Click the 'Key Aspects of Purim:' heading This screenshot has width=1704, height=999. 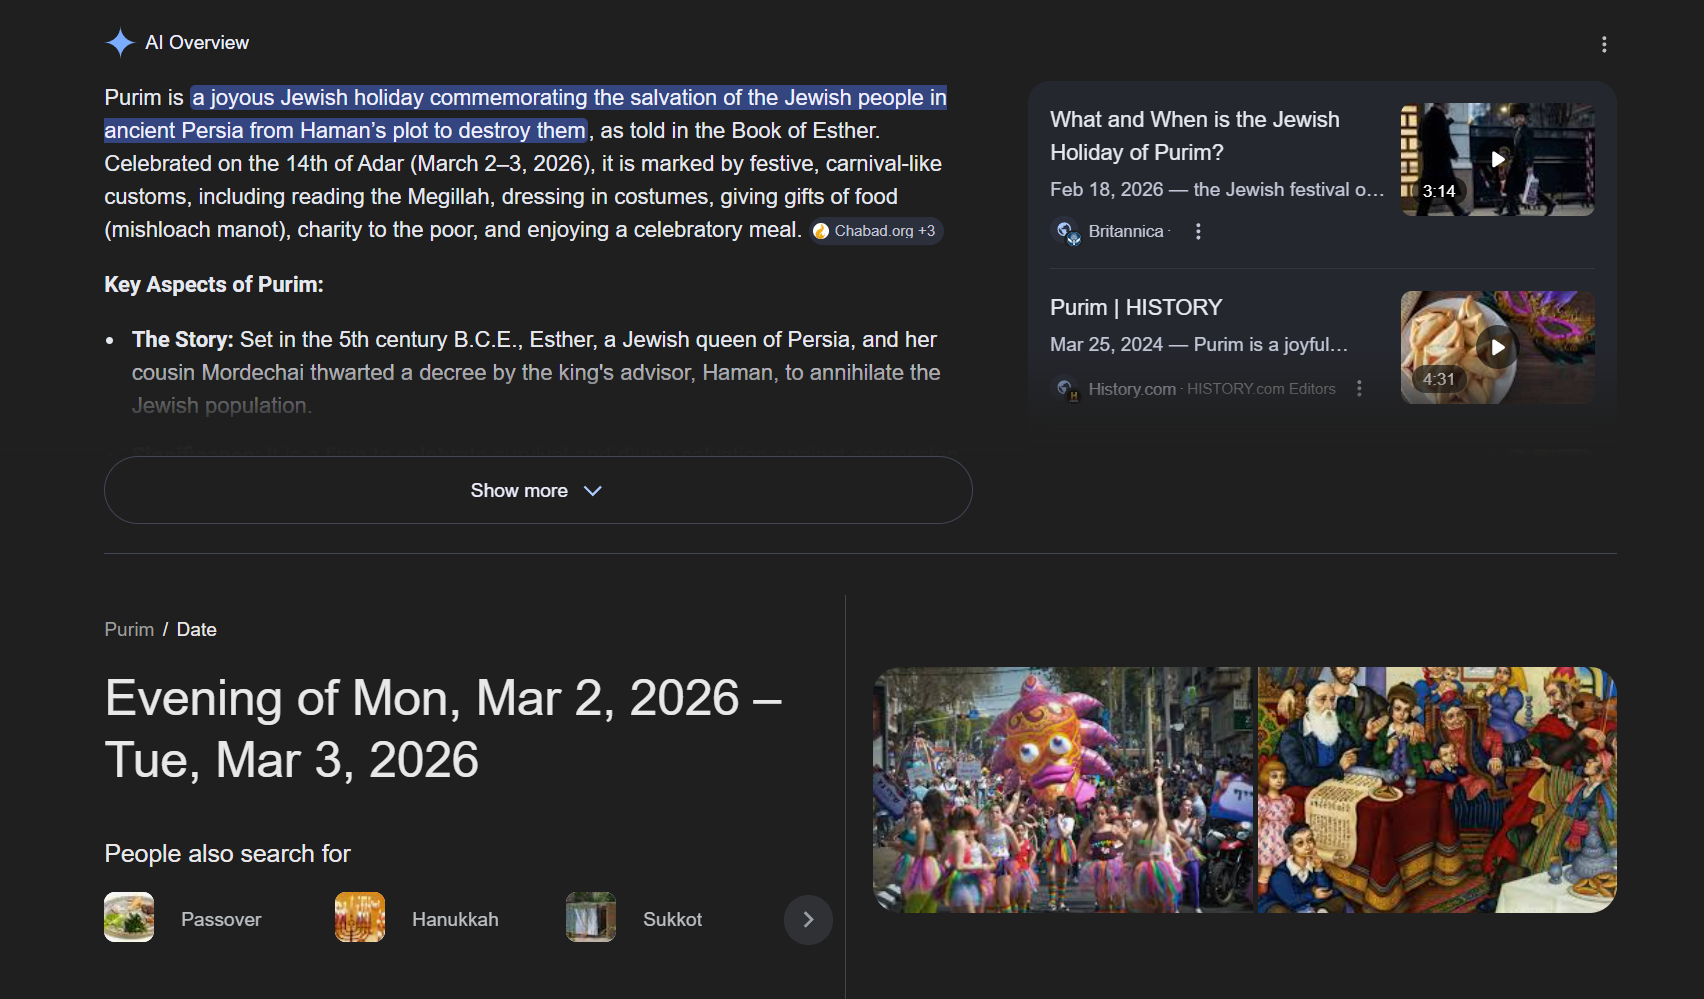click(x=214, y=285)
